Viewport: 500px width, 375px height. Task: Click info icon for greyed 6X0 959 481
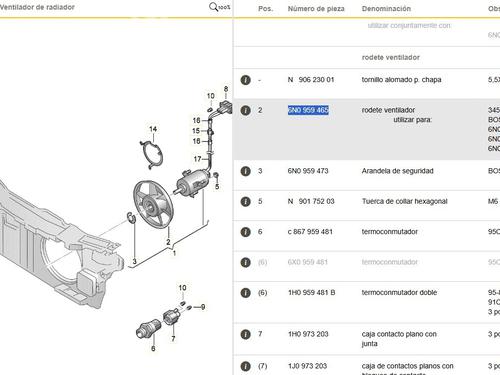tap(246, 262)
